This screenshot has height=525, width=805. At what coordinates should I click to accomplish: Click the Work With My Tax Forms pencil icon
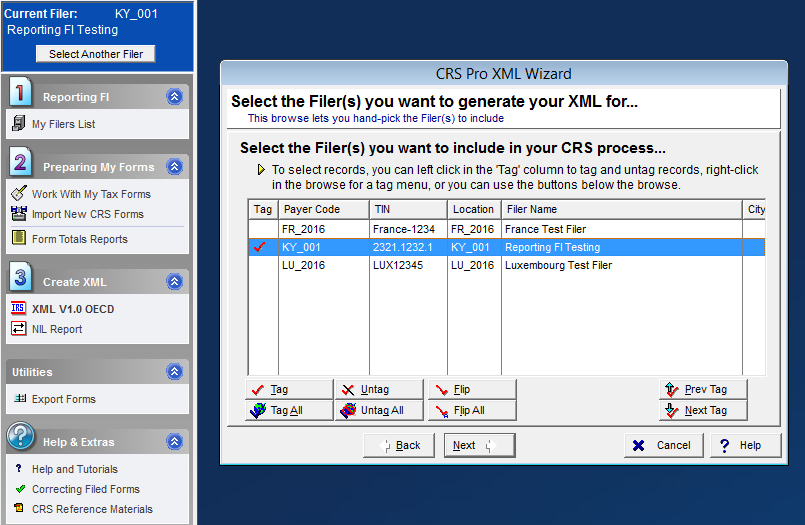18,193
